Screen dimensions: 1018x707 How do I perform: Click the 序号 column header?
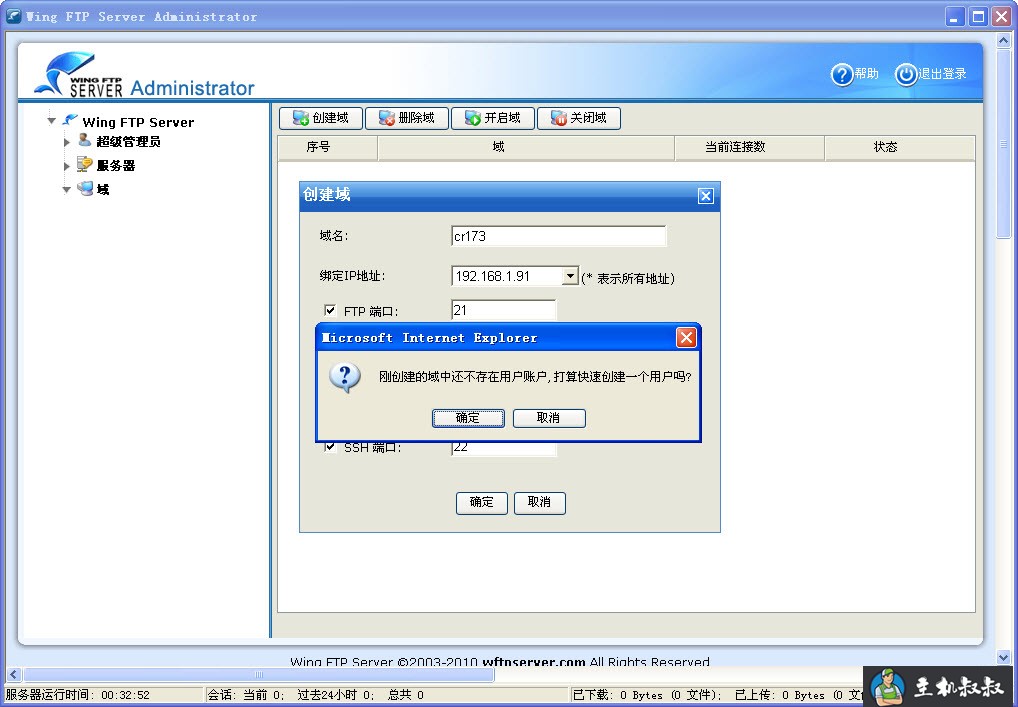[x=327, y=147]
